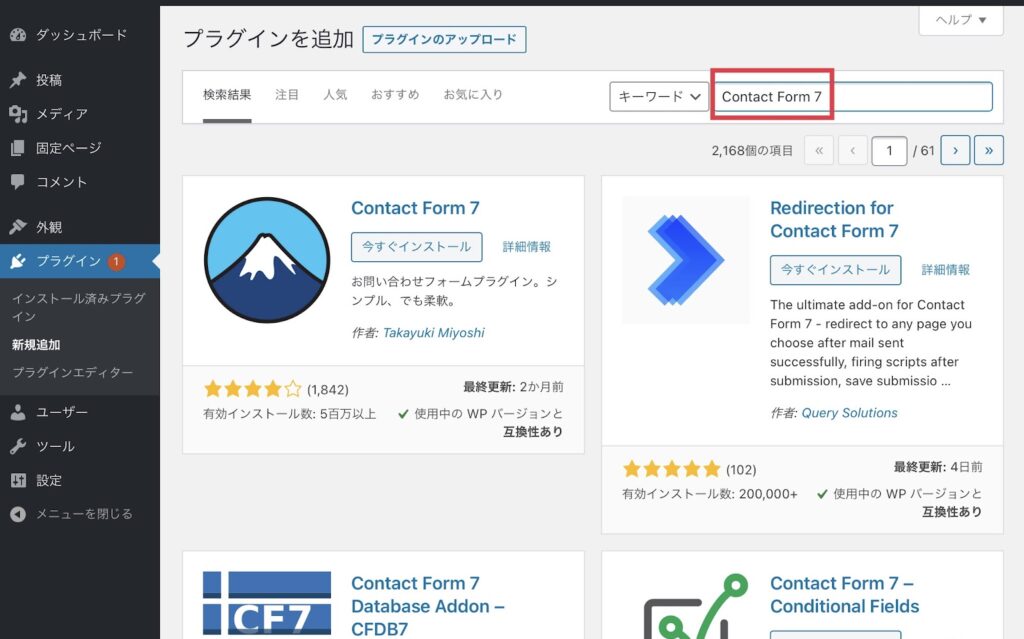Open Comments icon (コメント)
Image resolution: width=1024 pixels, height=639 pixels.
pyautogui.click(x=18, y=182)
